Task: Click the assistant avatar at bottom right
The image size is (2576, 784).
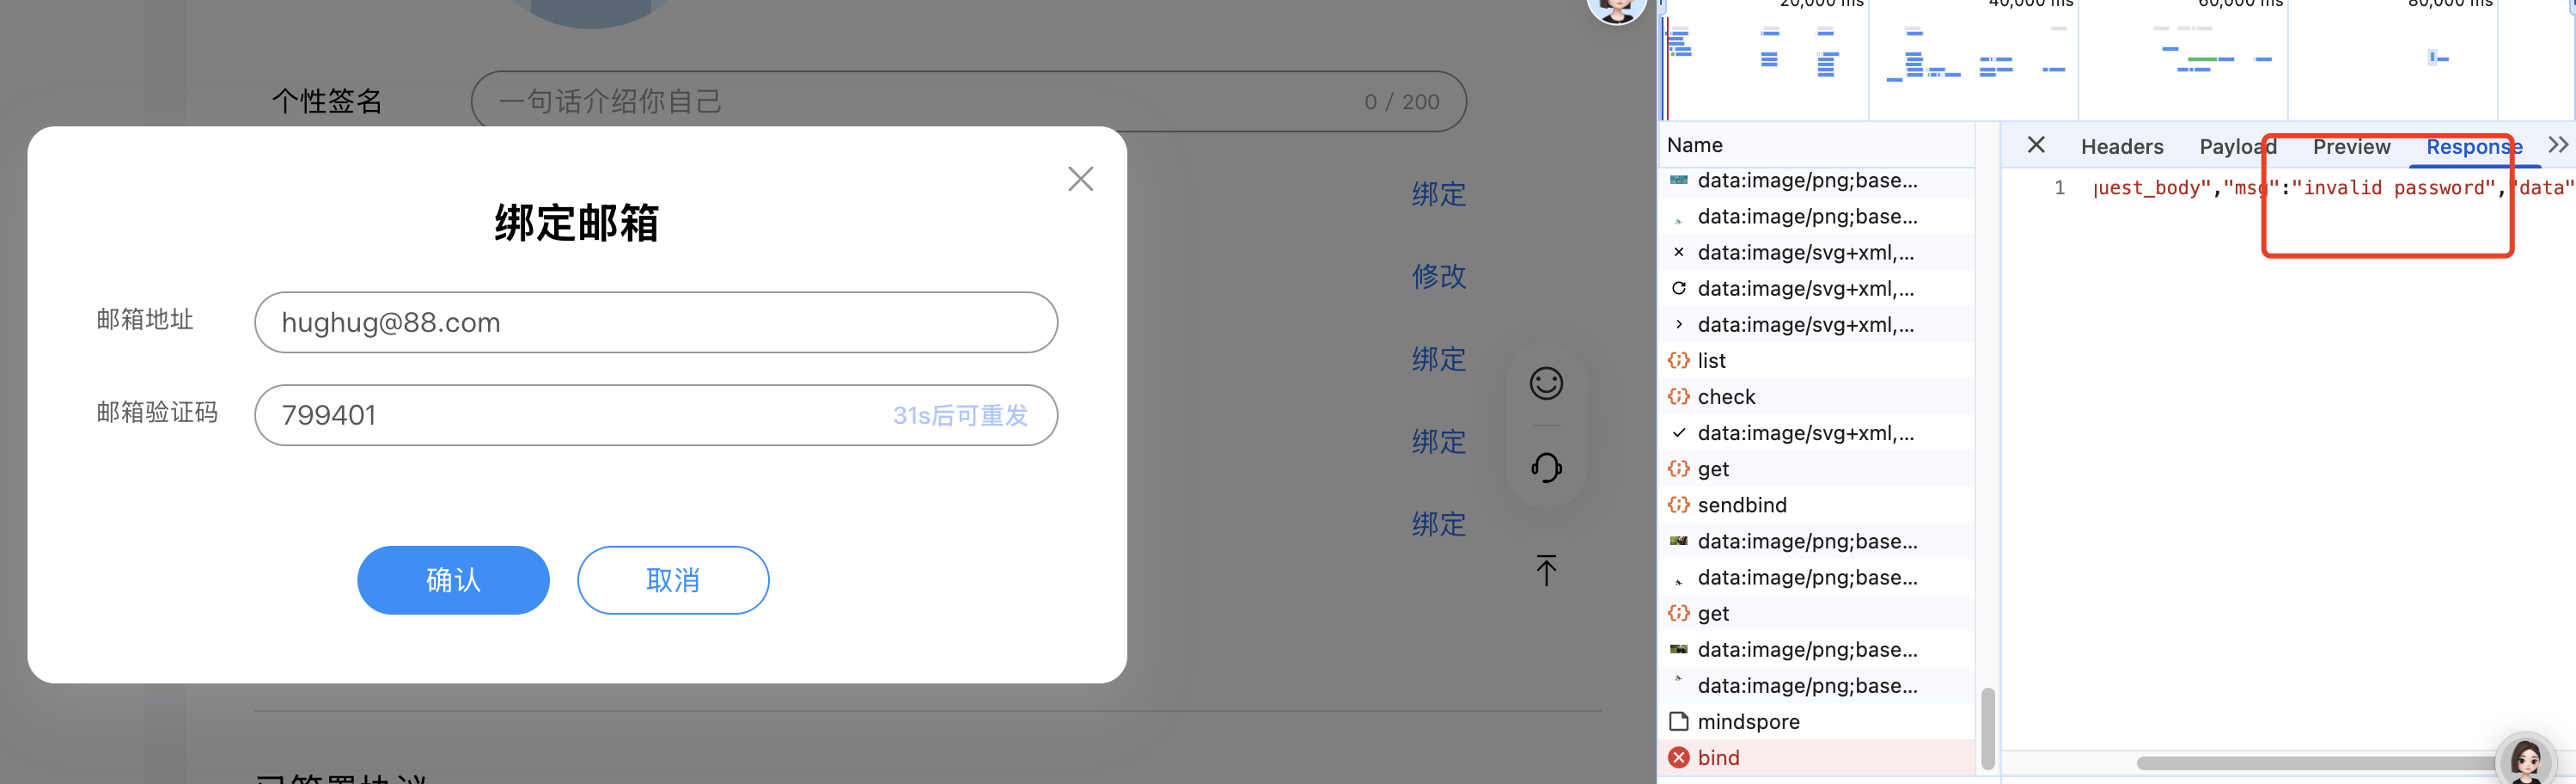Action: pyautogui.click(x=2526, y=760)
